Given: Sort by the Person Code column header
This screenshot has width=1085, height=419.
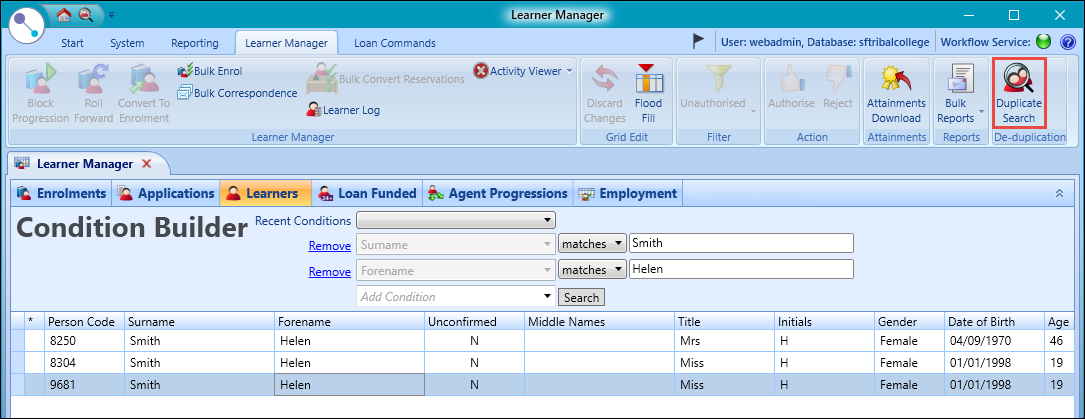Looking at the screenshot, I should [x=84, y=322].
